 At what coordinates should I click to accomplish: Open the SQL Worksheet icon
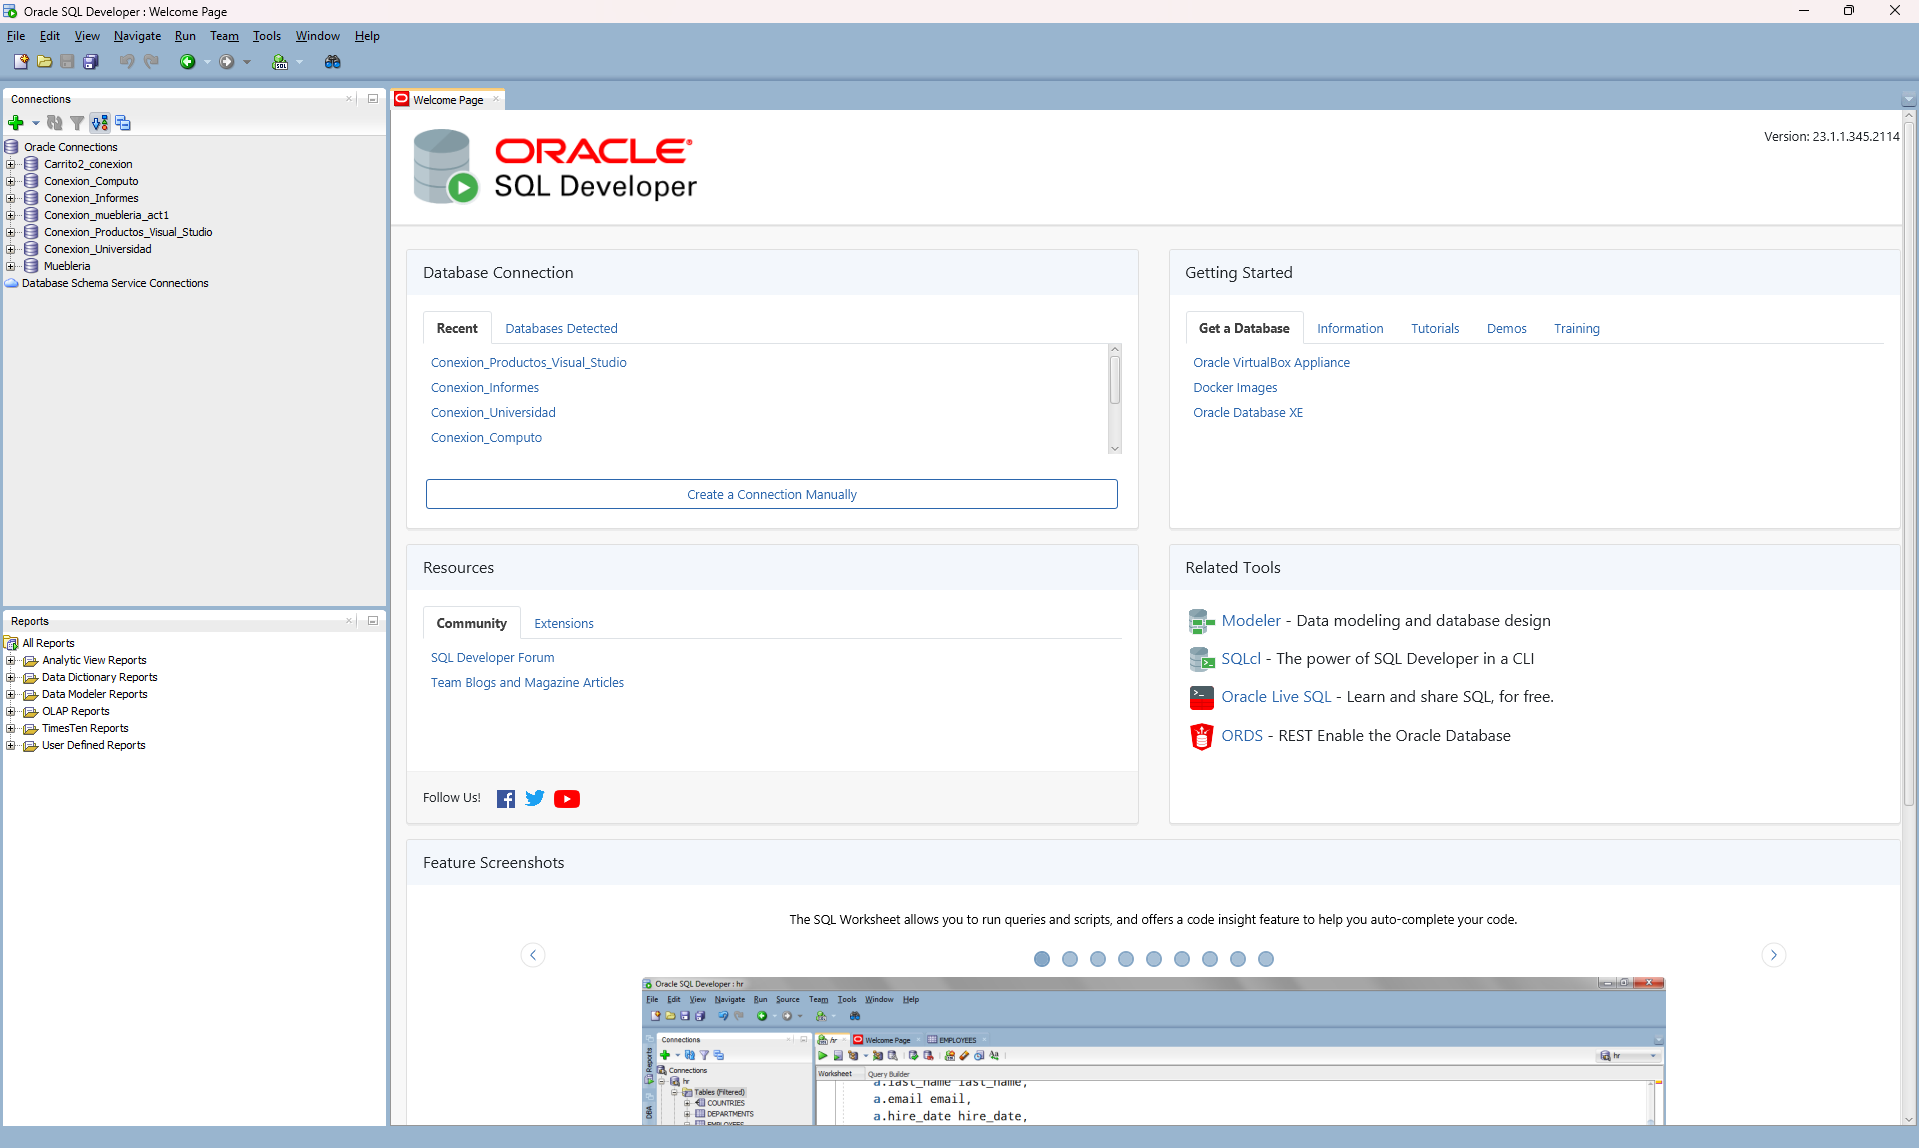[280, 62]
